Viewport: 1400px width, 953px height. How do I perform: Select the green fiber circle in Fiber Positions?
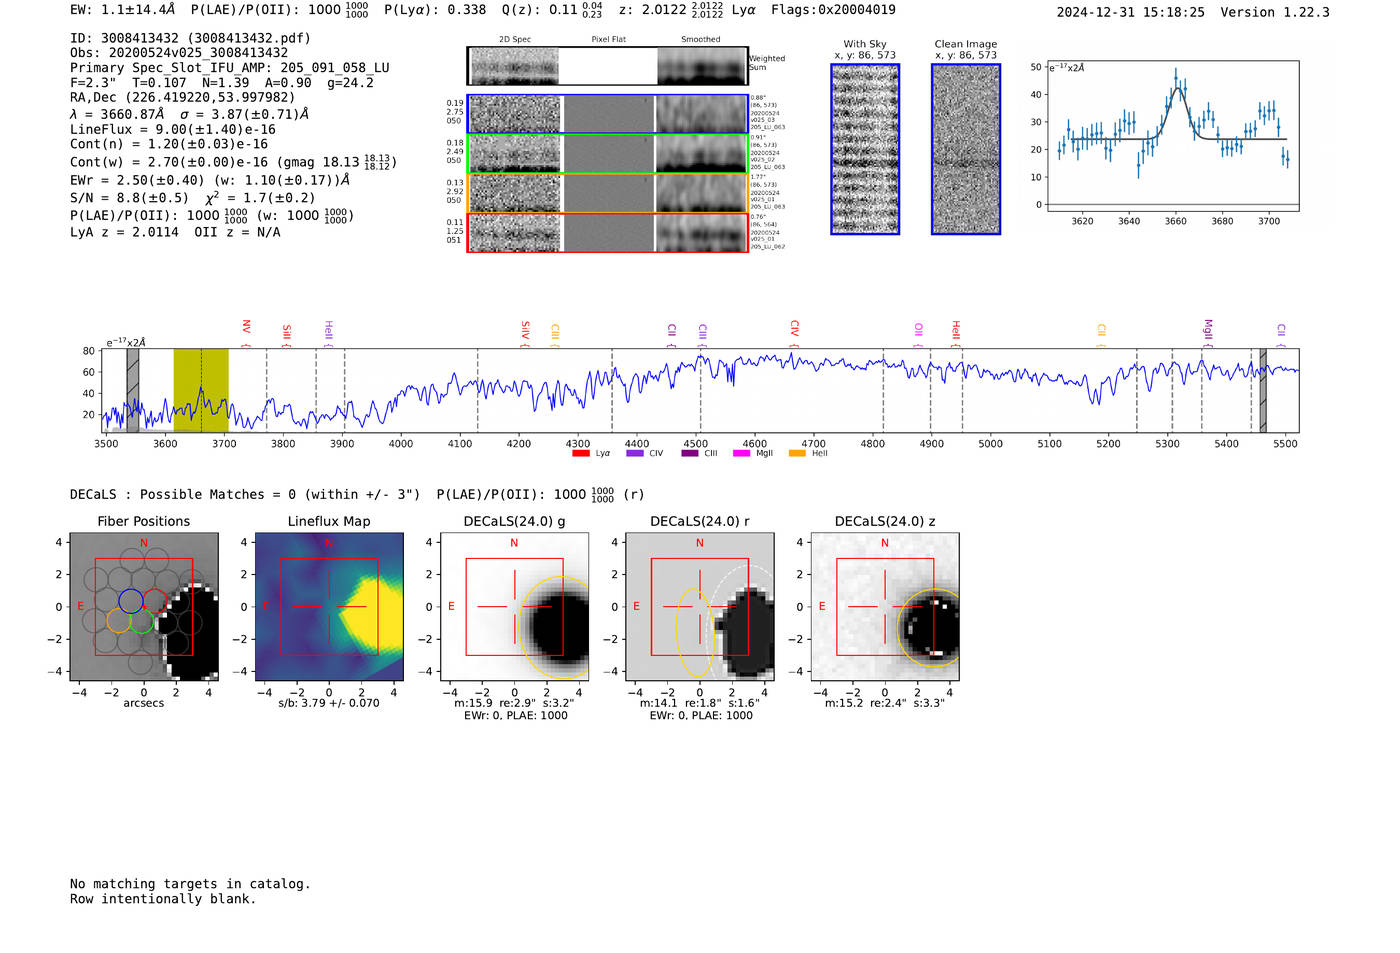(142, 620)
